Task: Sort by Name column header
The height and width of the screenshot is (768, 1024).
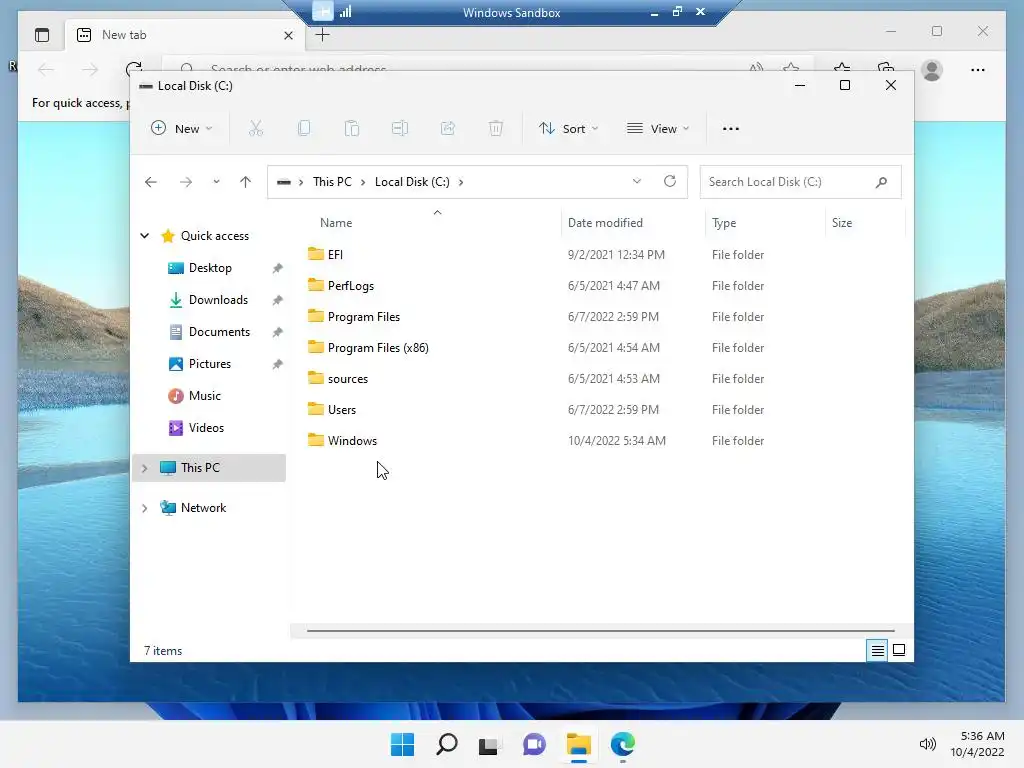Action: click(336, 223)
